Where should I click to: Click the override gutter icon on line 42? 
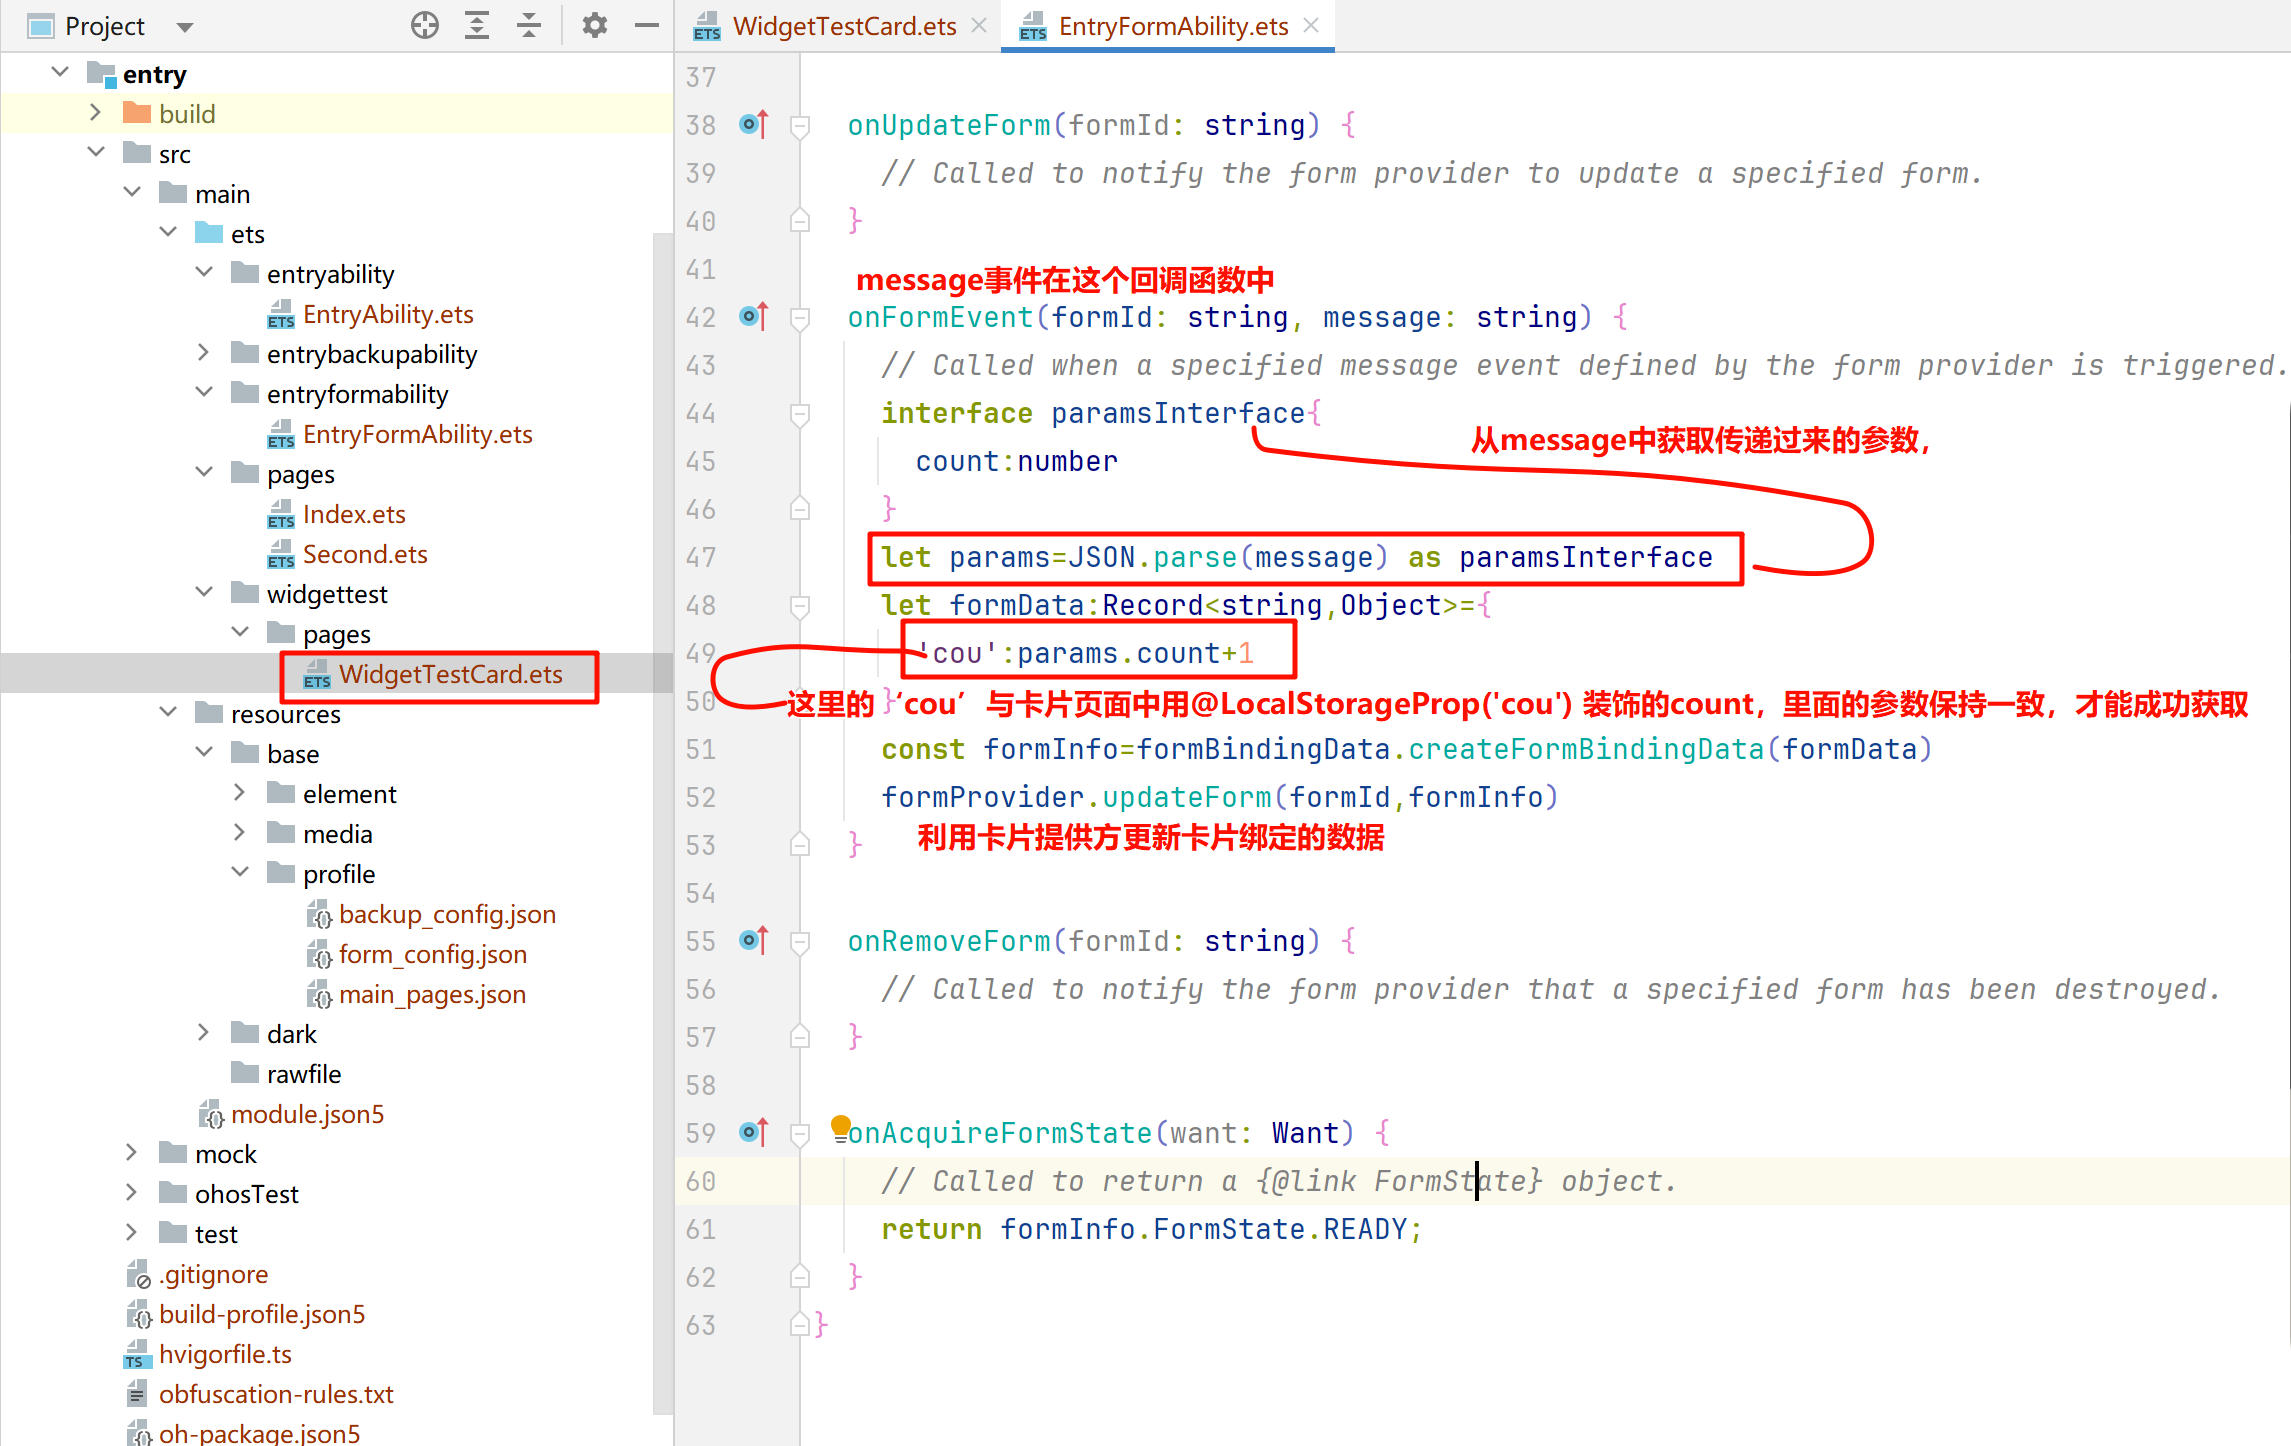pyautogui.click(x=754, y=317)
